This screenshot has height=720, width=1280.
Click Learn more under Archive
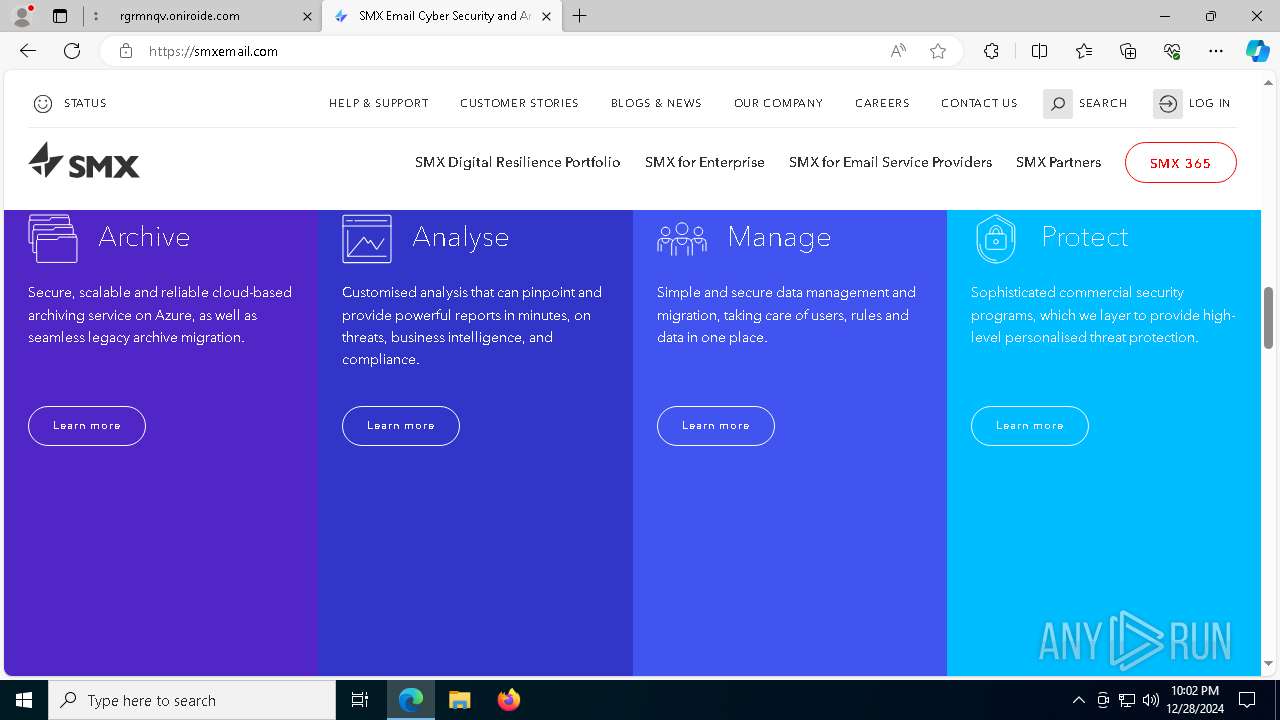(x=87, y=426)
